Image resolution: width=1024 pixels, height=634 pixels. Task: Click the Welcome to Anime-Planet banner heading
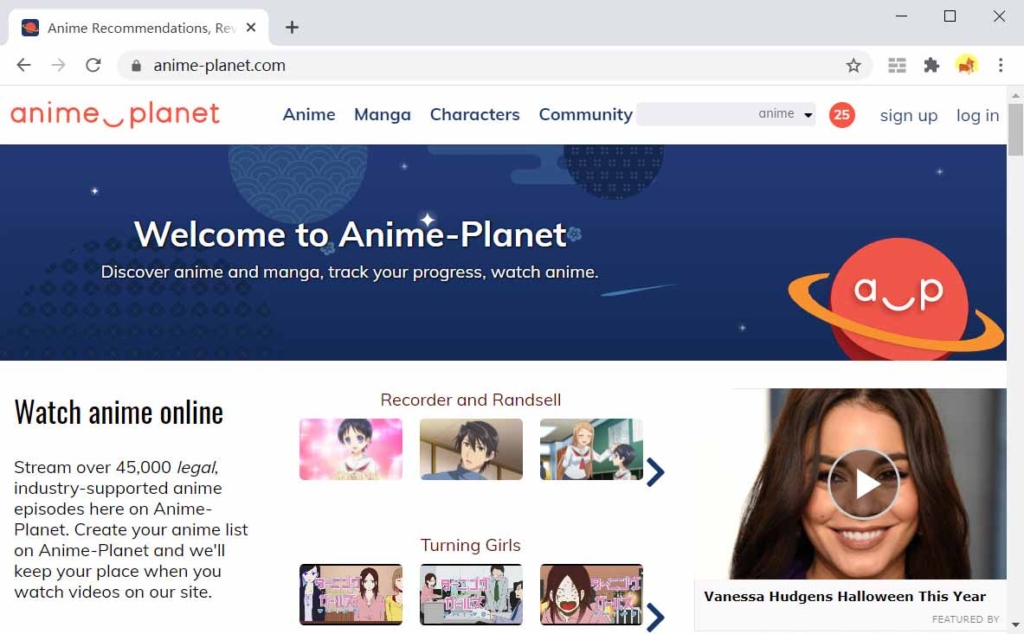tap(350, 234)
